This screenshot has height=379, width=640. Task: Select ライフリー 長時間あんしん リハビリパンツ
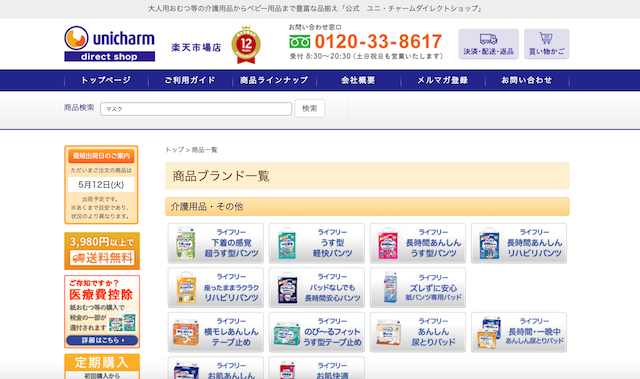pyautogui.click(x=519, y=243)
